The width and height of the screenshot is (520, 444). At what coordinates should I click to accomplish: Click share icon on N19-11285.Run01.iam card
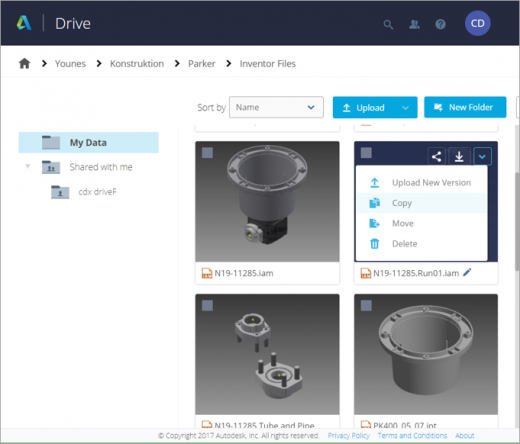coord(436,156)
